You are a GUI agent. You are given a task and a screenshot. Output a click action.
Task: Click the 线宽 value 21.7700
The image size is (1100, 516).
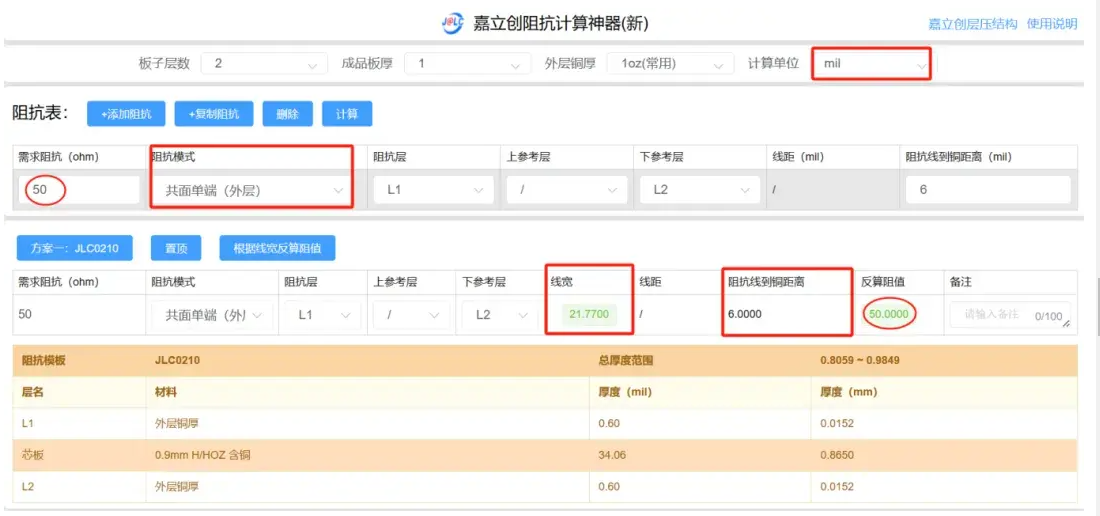tap(589, 314)
